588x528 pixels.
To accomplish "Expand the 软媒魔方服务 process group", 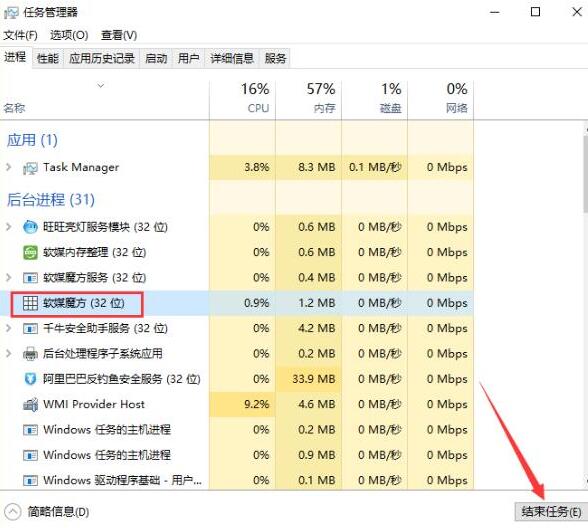I will pyautogui.click(x=9, y=278).
